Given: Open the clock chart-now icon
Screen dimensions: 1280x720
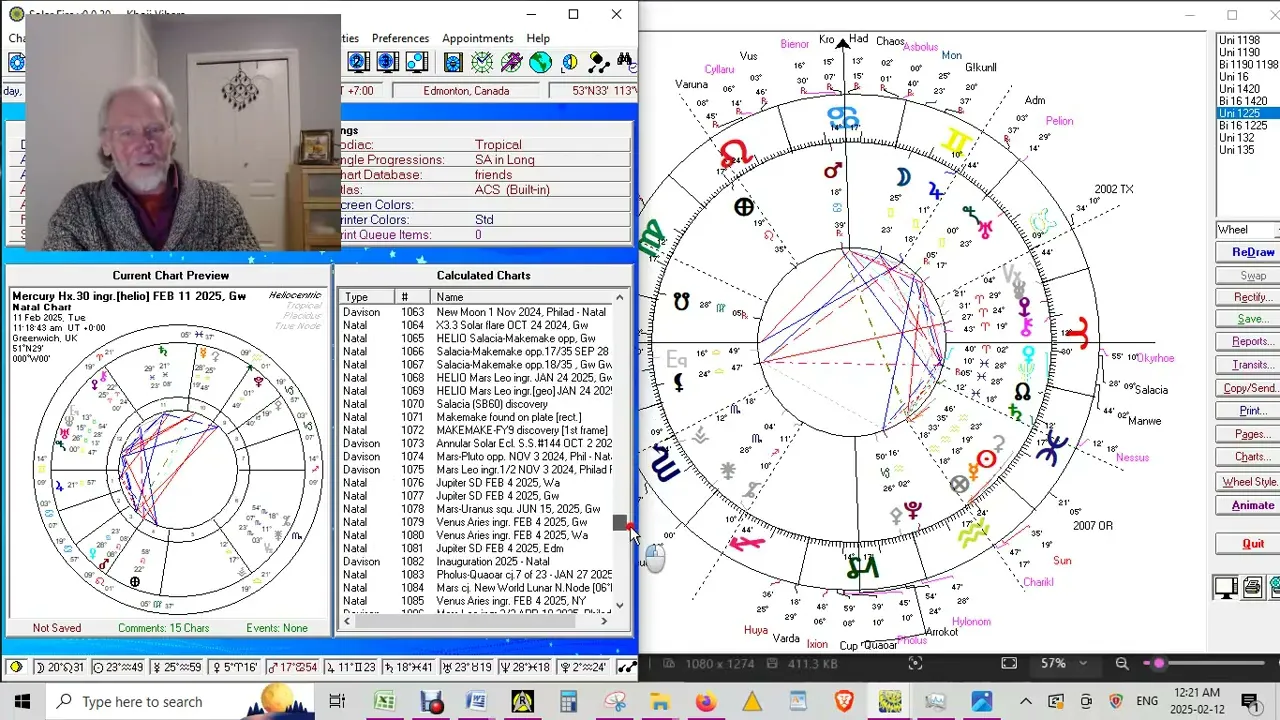Looking at the screenshot, I should pyautogui.click(x=482, y=62).
